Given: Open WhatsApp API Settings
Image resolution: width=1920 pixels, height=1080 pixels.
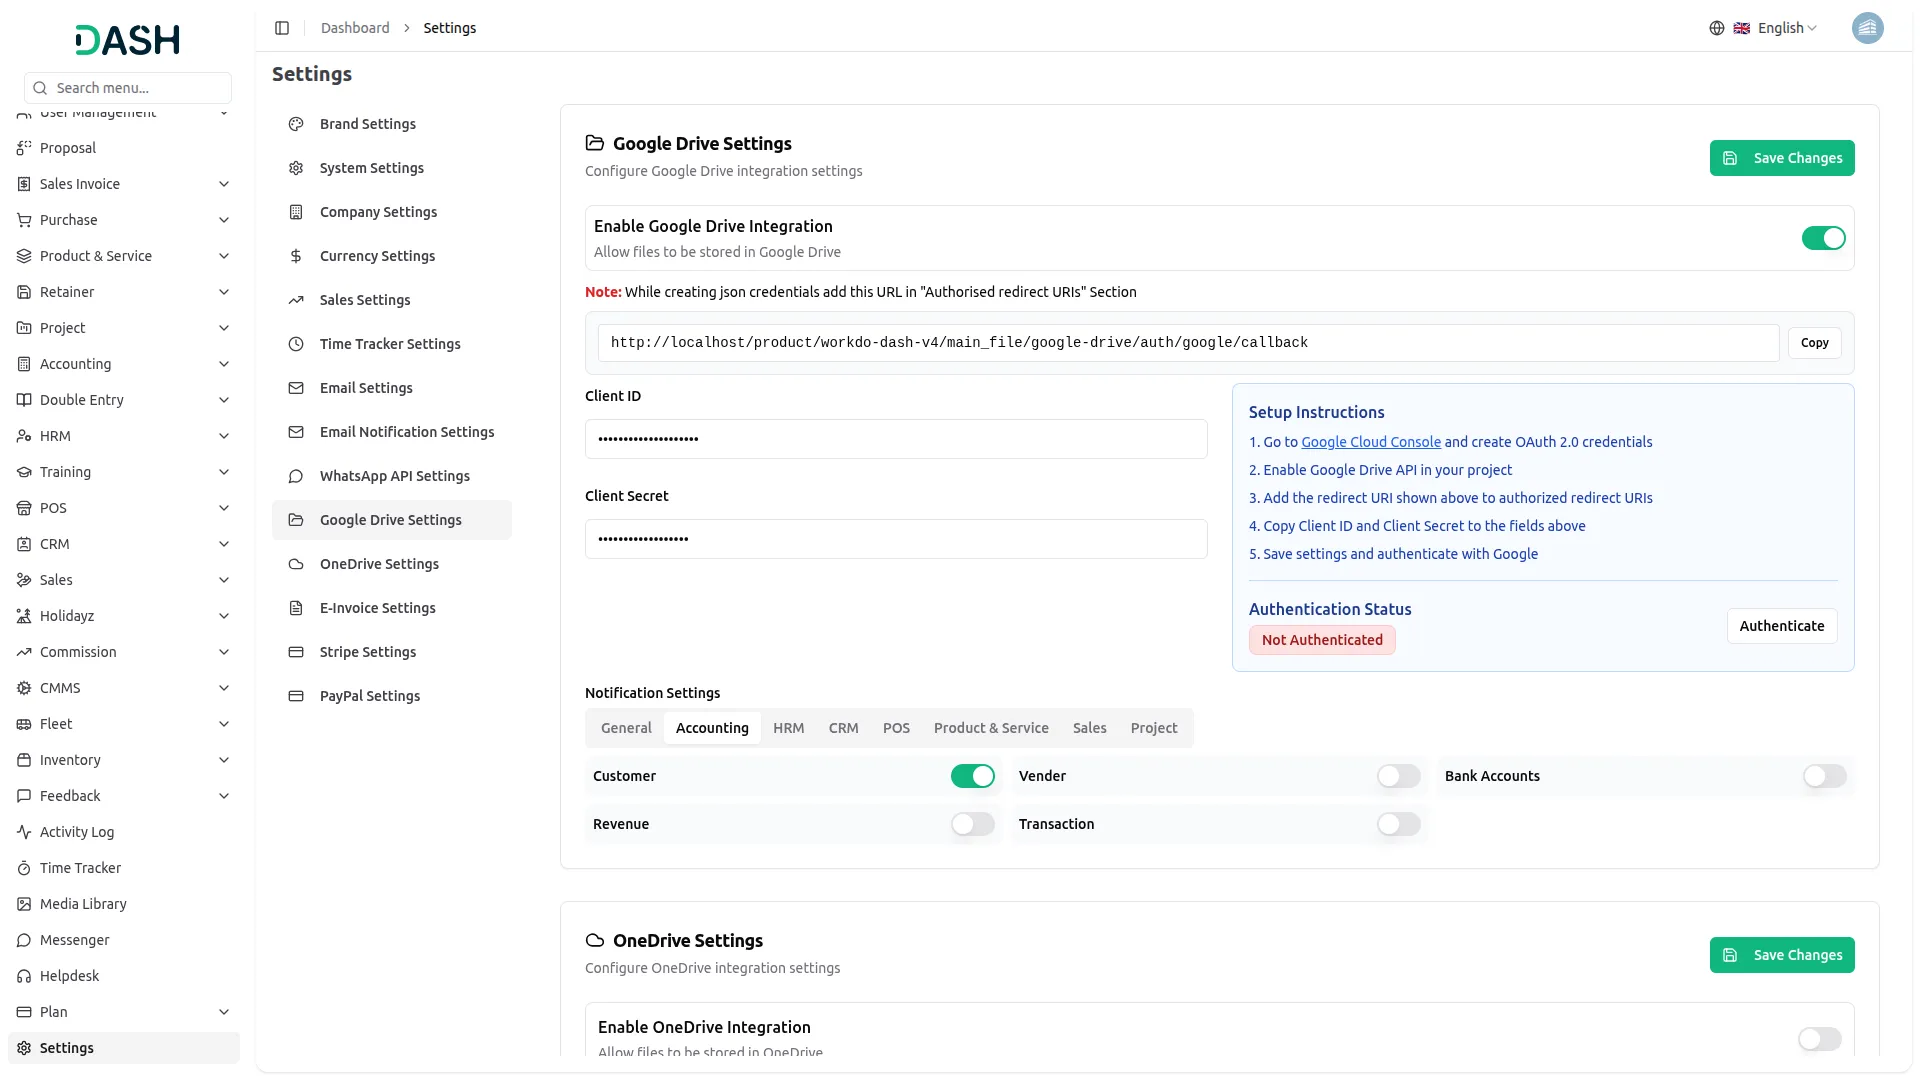Looking at the screenshot, I should tap(394, 475).
